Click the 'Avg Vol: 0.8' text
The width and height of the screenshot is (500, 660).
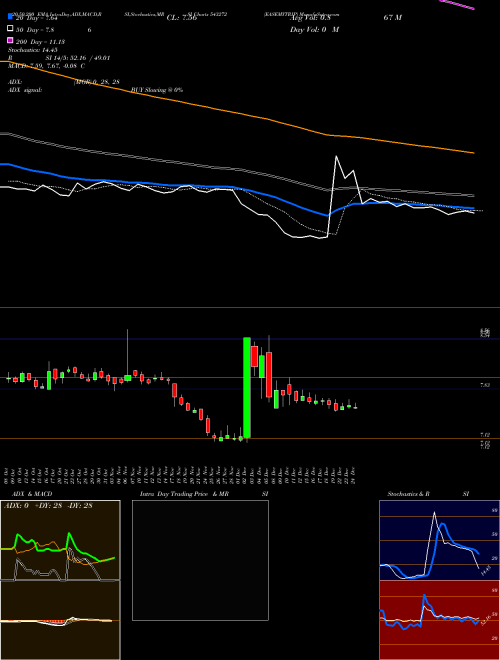(311, 18)
